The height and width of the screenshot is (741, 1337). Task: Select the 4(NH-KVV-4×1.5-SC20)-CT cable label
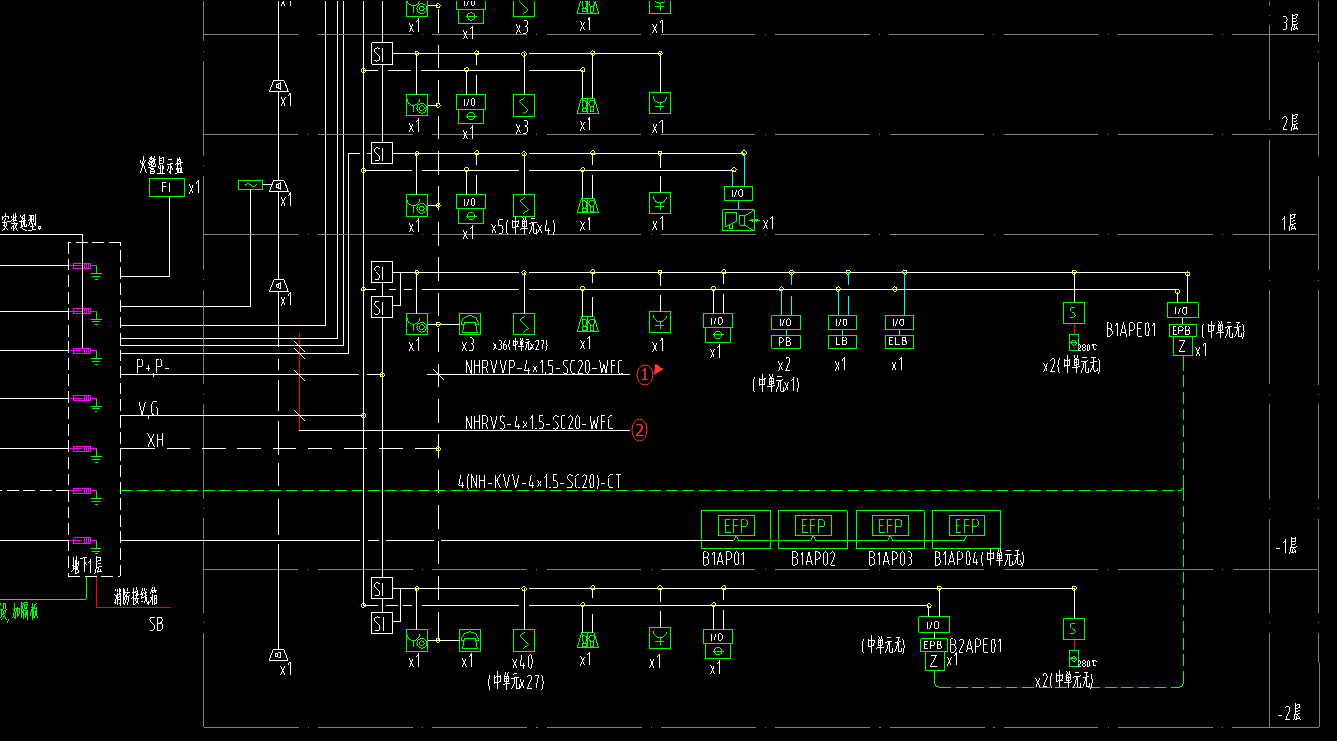pyautogui.click(x=541, y=482)
